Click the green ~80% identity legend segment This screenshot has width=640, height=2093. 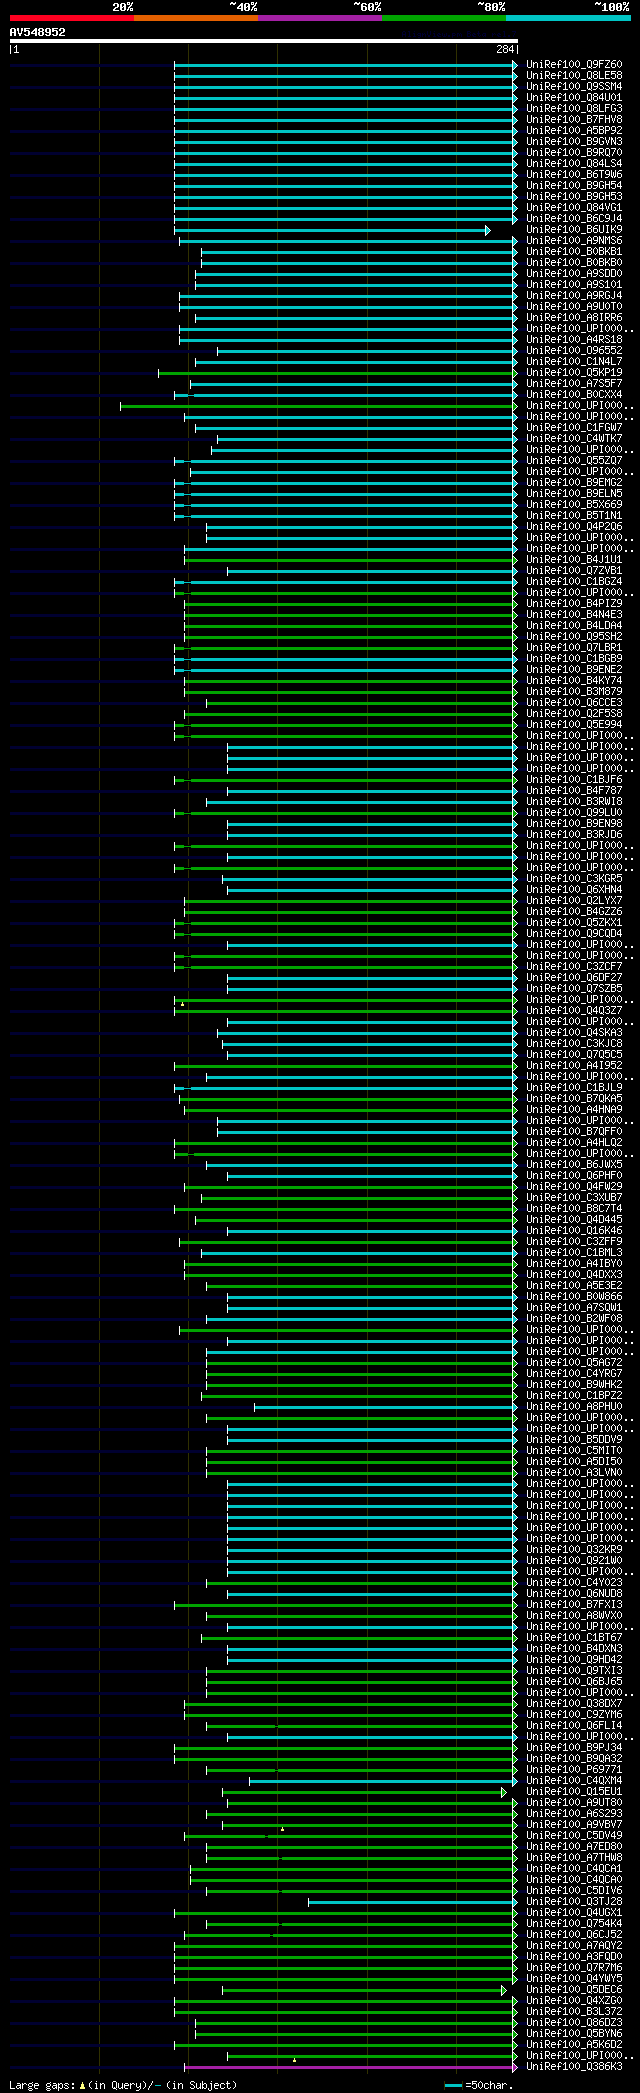(444, 18)
